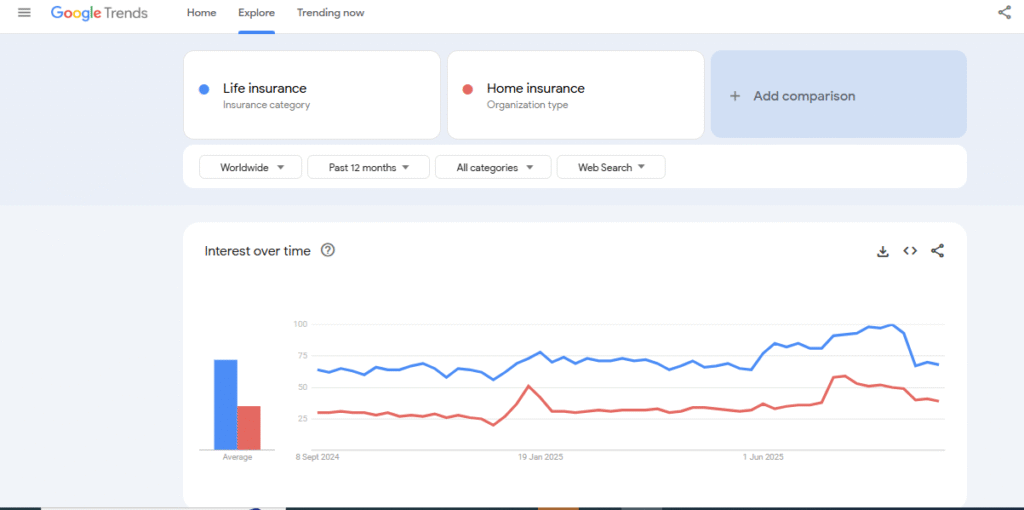This screenshot has width=1024, height=510.
Task: Open the hamburger main menu
Action: [x=24, y=13]
